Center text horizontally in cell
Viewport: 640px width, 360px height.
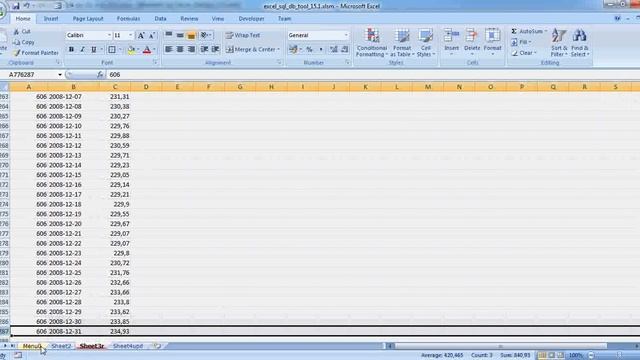[x=180, y=49]
